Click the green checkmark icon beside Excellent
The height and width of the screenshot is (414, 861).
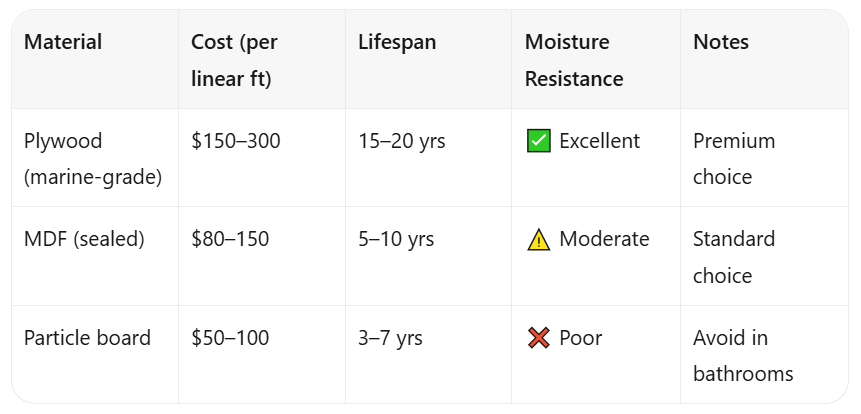click(539, 141)
